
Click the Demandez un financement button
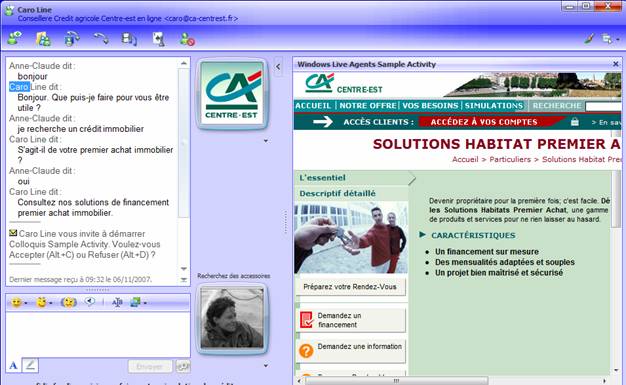click(x=351, y=320)
